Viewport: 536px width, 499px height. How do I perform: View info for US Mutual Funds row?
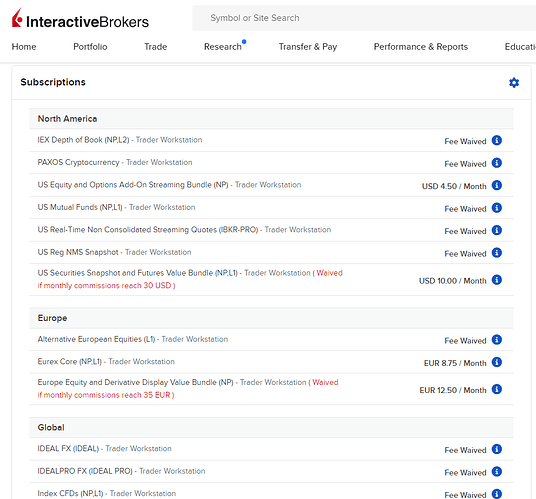coord(497,208)
